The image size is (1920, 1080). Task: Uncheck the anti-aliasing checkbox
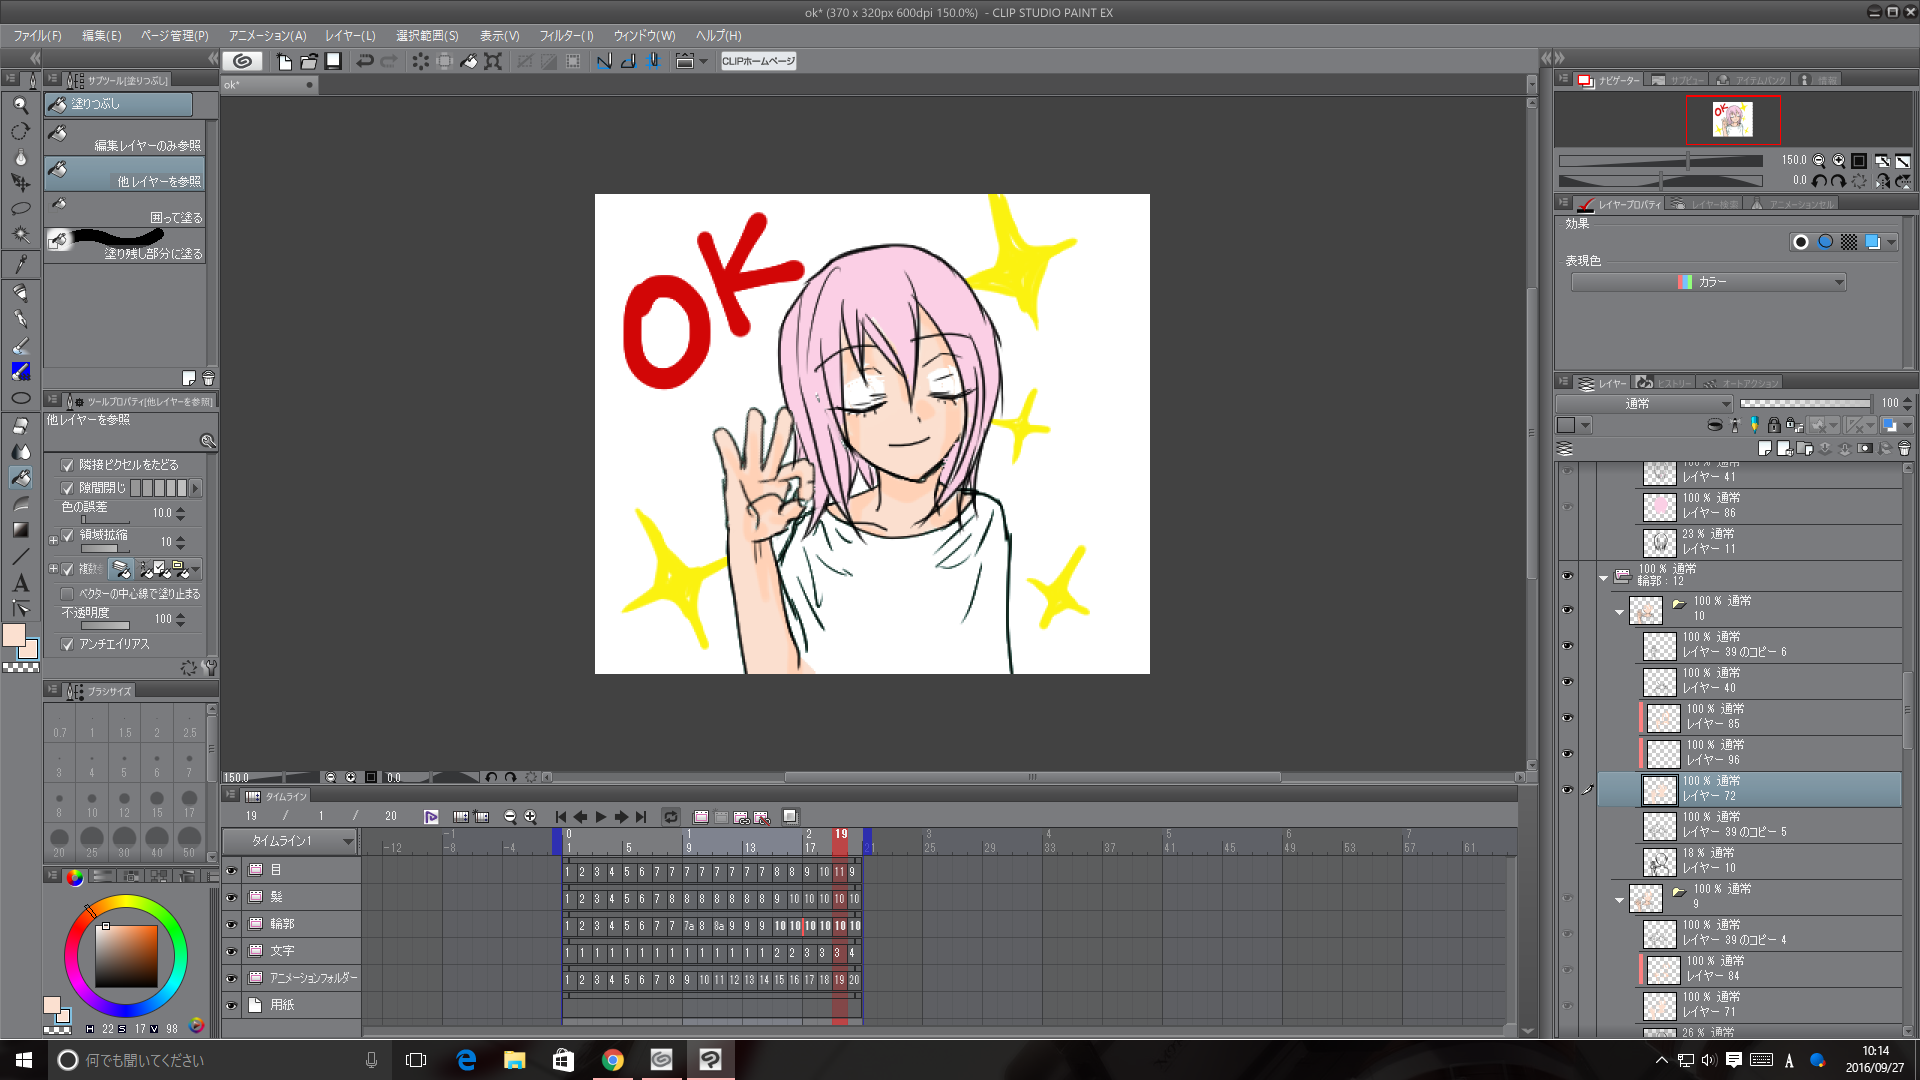click(x=67, y=644)
